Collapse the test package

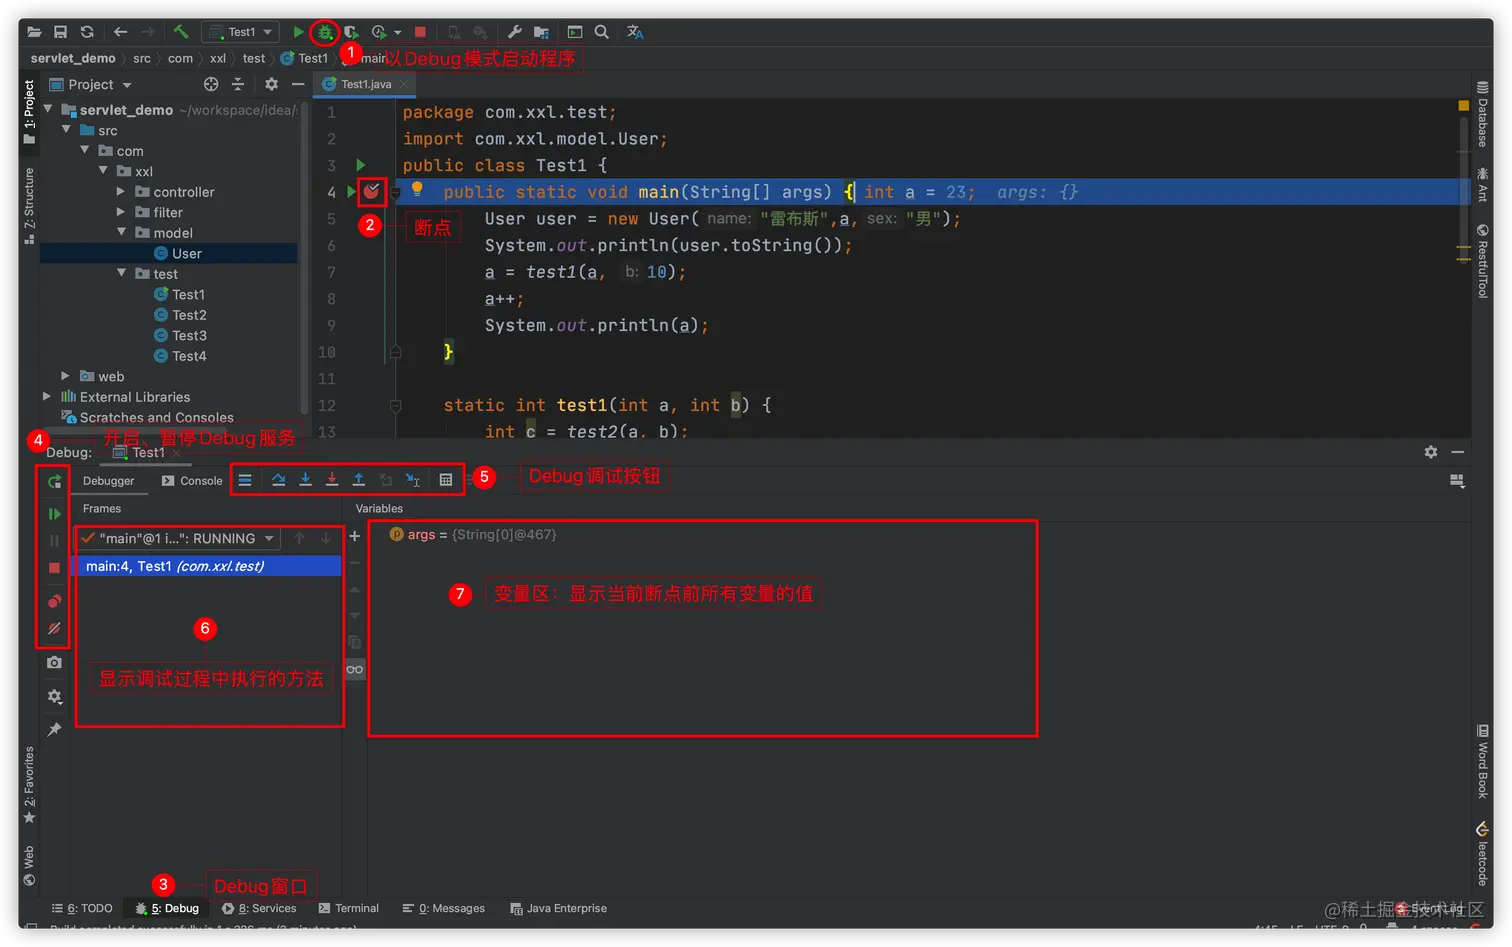pos(121,273)
